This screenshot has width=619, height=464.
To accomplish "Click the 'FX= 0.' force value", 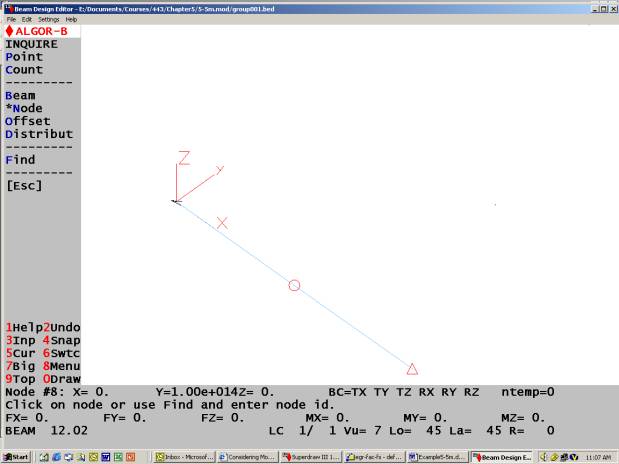I will [x=27, y=418].
